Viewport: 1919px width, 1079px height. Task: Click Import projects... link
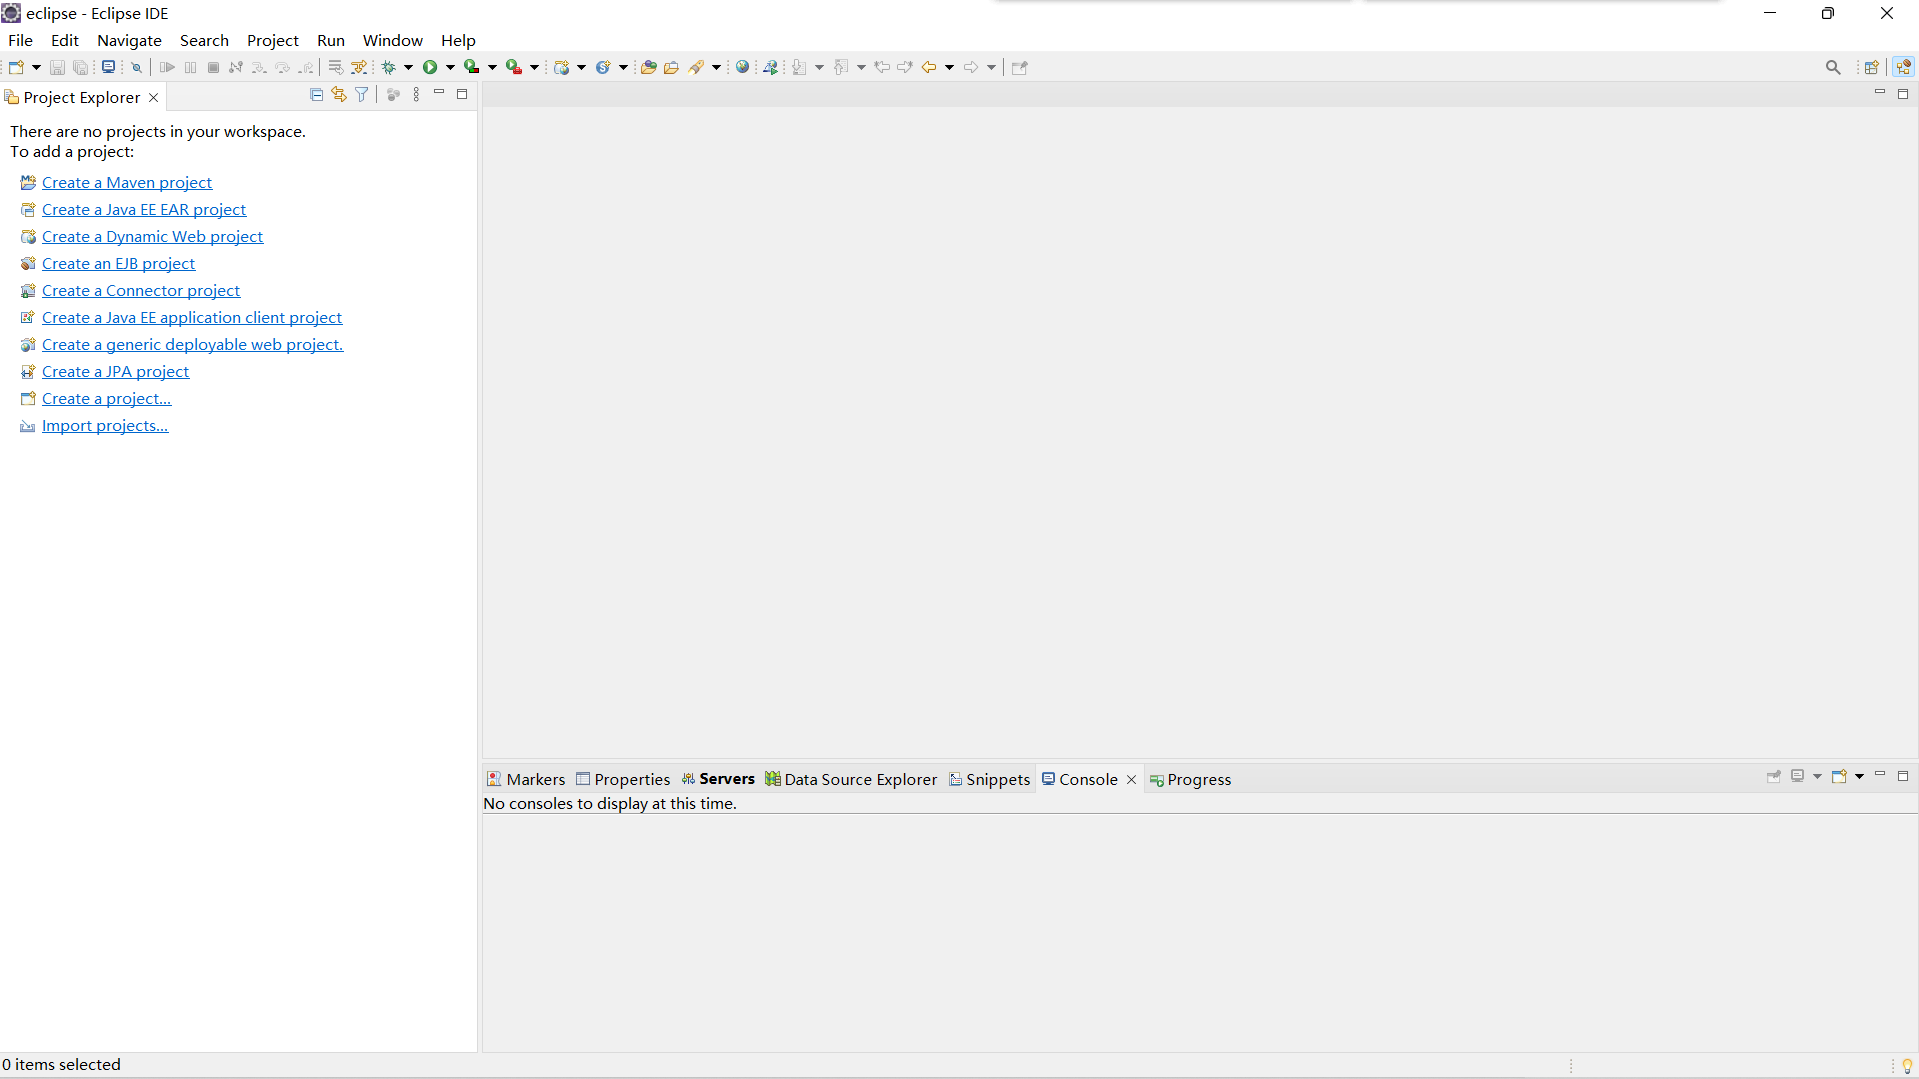coord(105,425)
